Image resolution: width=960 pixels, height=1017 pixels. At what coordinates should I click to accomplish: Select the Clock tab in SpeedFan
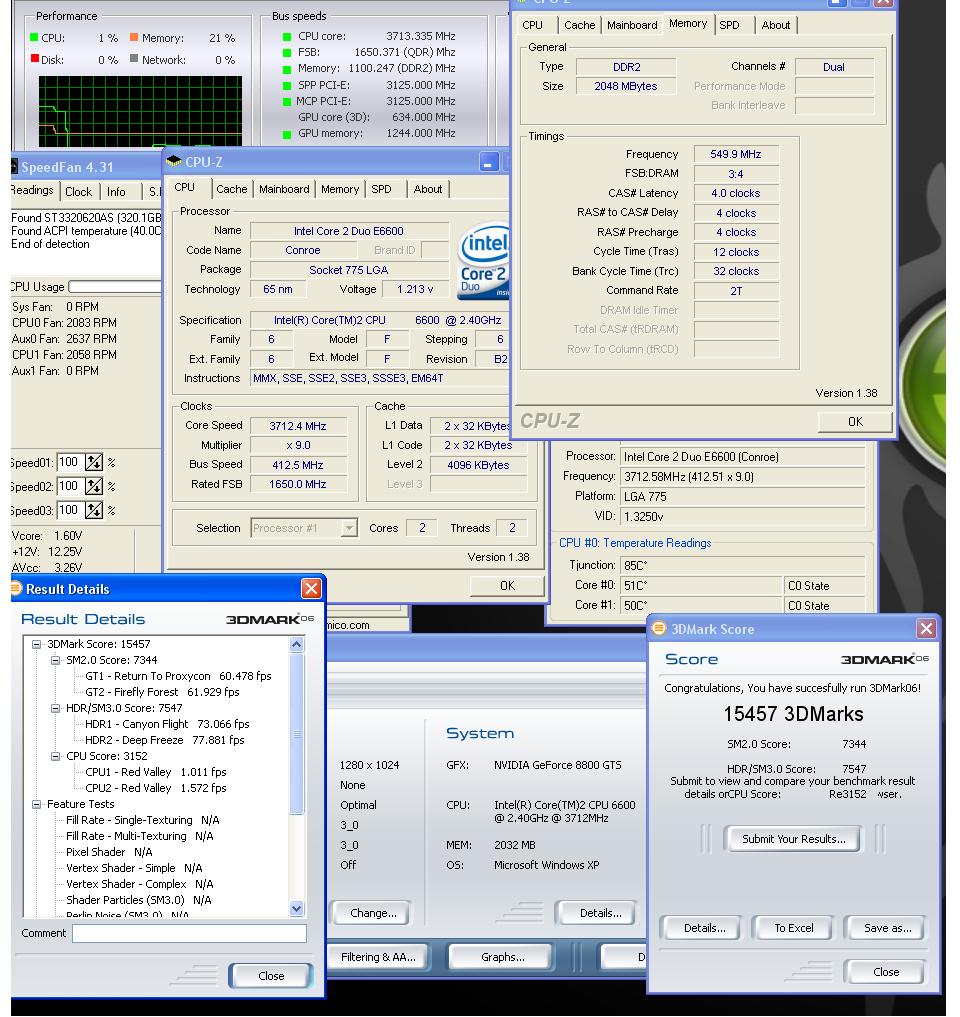coord(78,191)
